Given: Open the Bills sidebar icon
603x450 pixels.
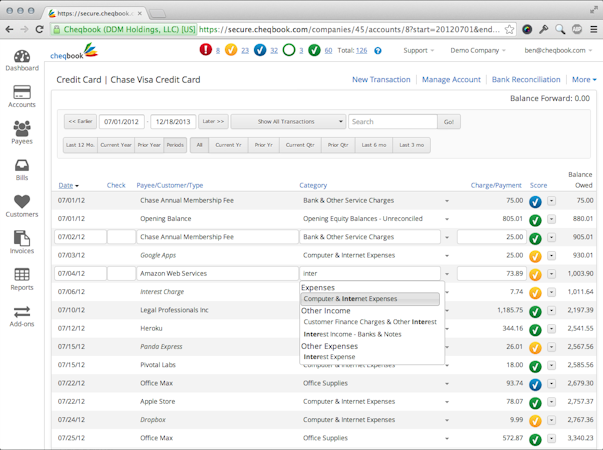Looking at the screenshot, I should tap(22, 170).
